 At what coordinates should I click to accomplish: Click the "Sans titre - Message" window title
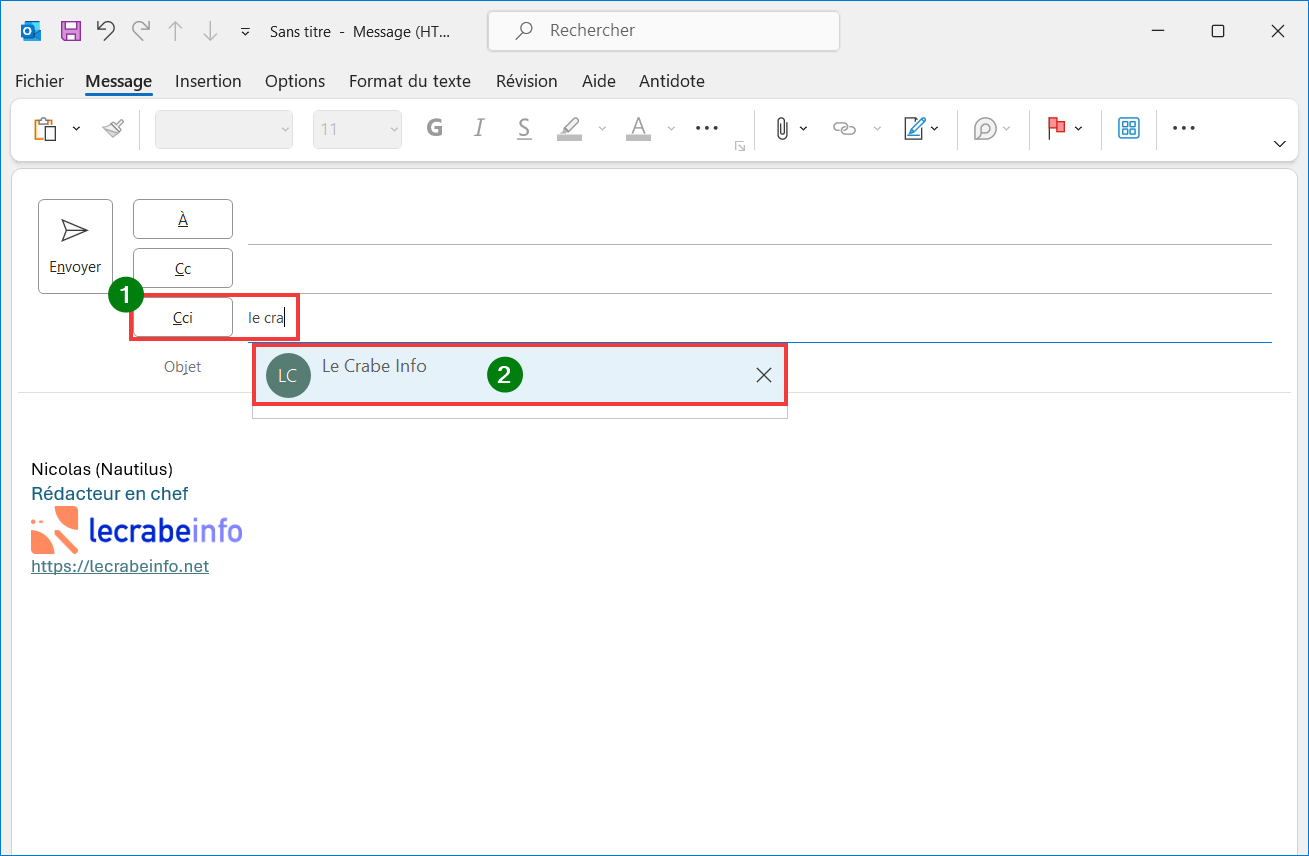[360, 32]
